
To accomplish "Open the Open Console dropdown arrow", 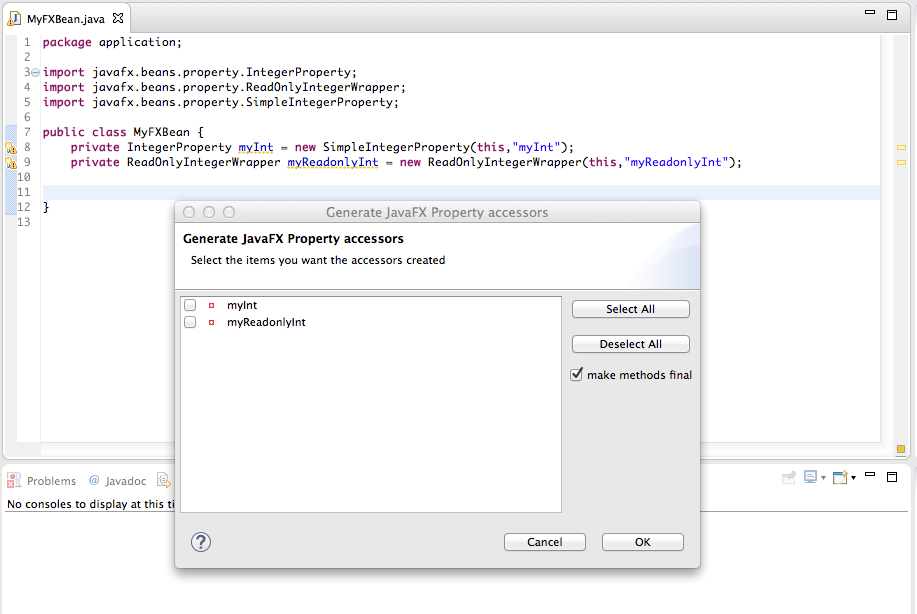I will (852, 479).
